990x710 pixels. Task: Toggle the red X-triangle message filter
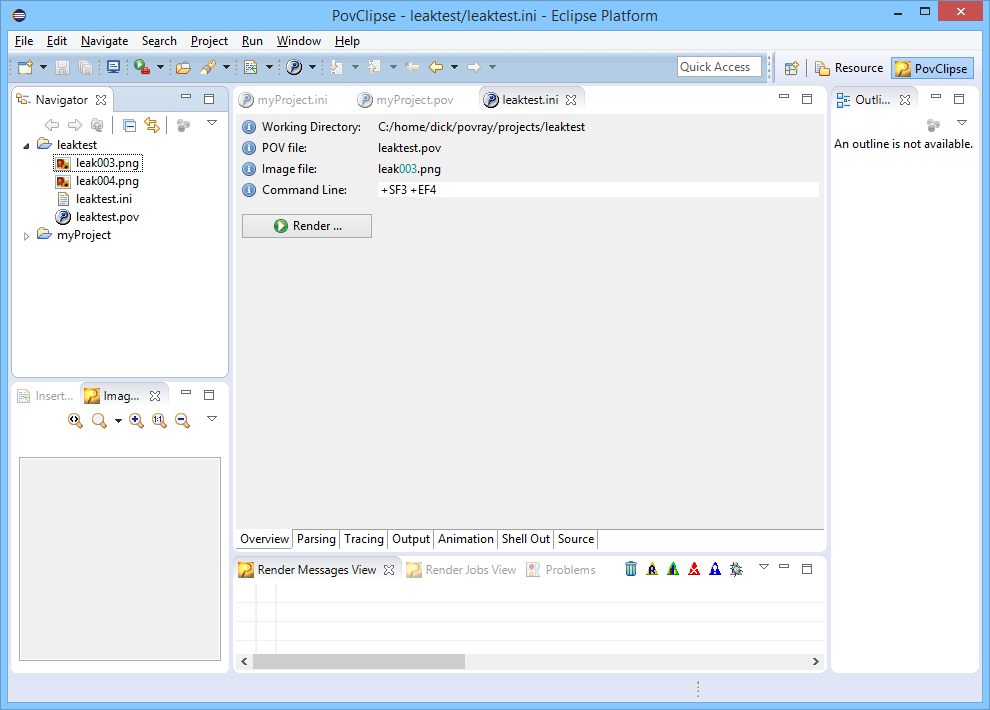694,569
